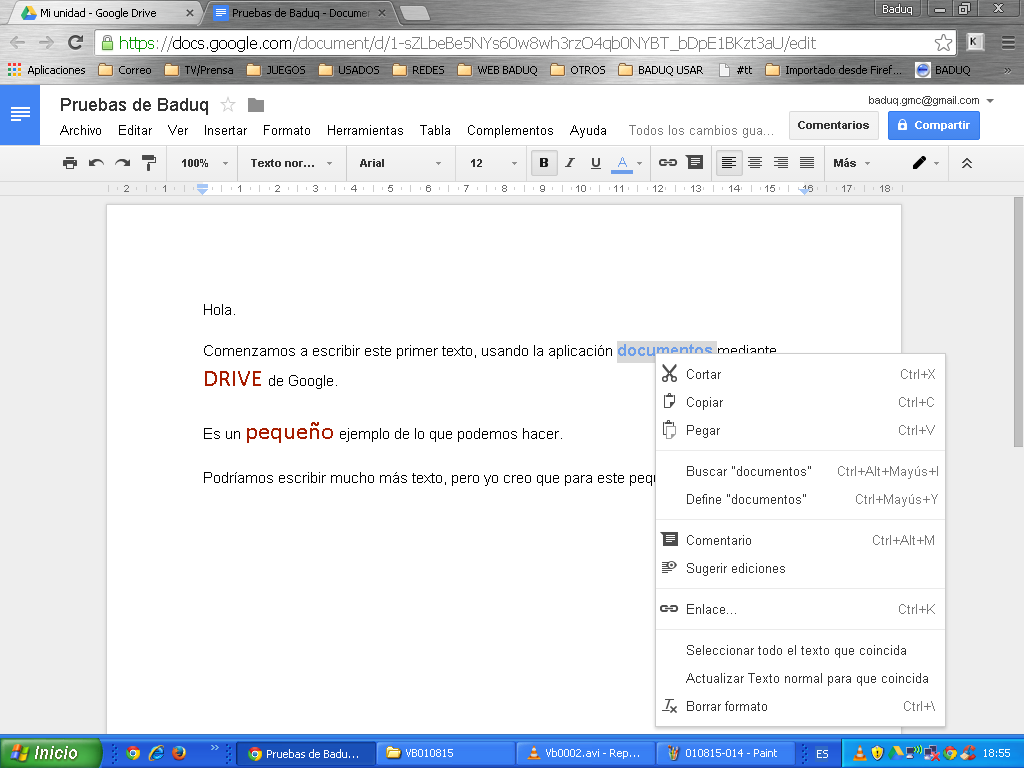Click the print icon in toolbar
Viewport: 1024px width, 768px height.
pos(69,163)
